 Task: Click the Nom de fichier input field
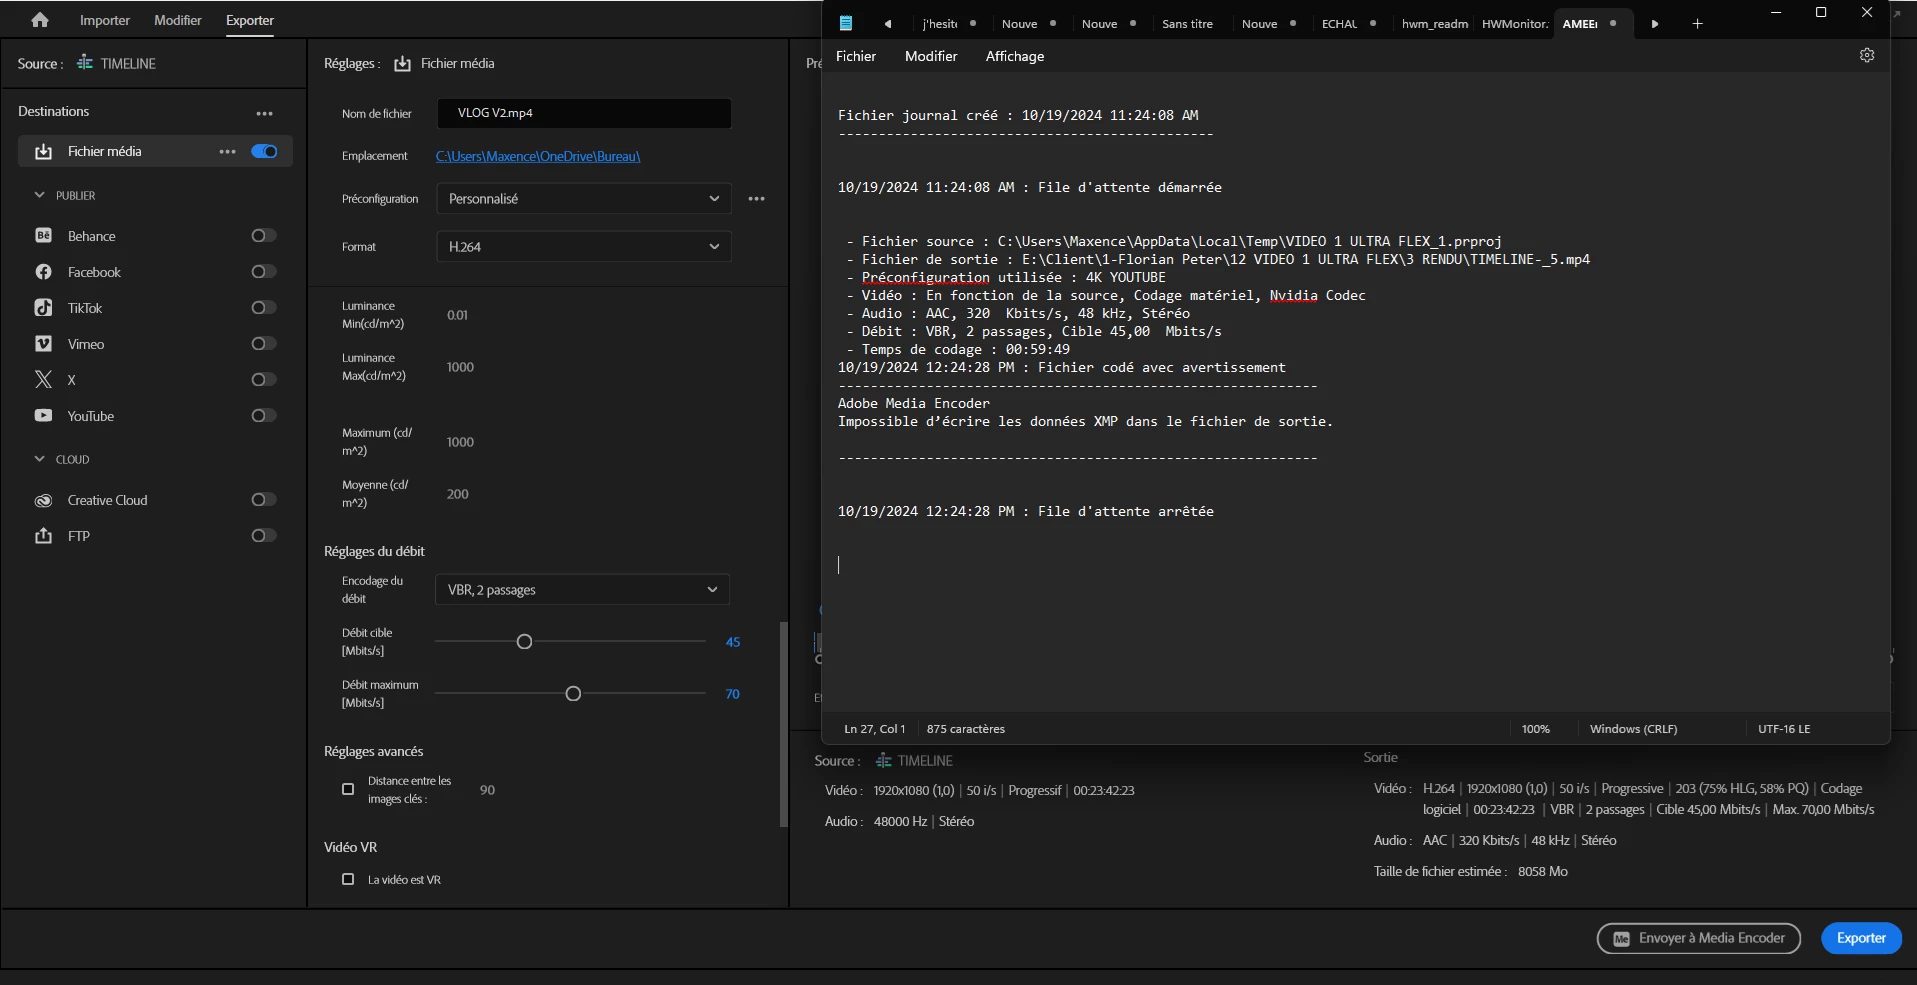pos(584,113)
